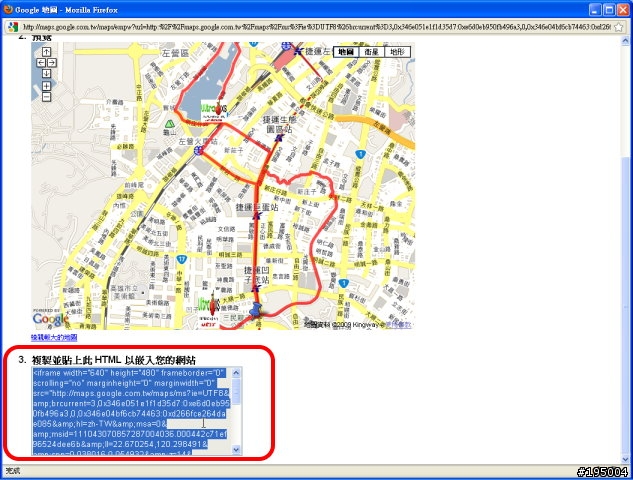Screen dimensions: 633x480
Task: Click the 完成 status bar text
Action: (x=13, y=471)
